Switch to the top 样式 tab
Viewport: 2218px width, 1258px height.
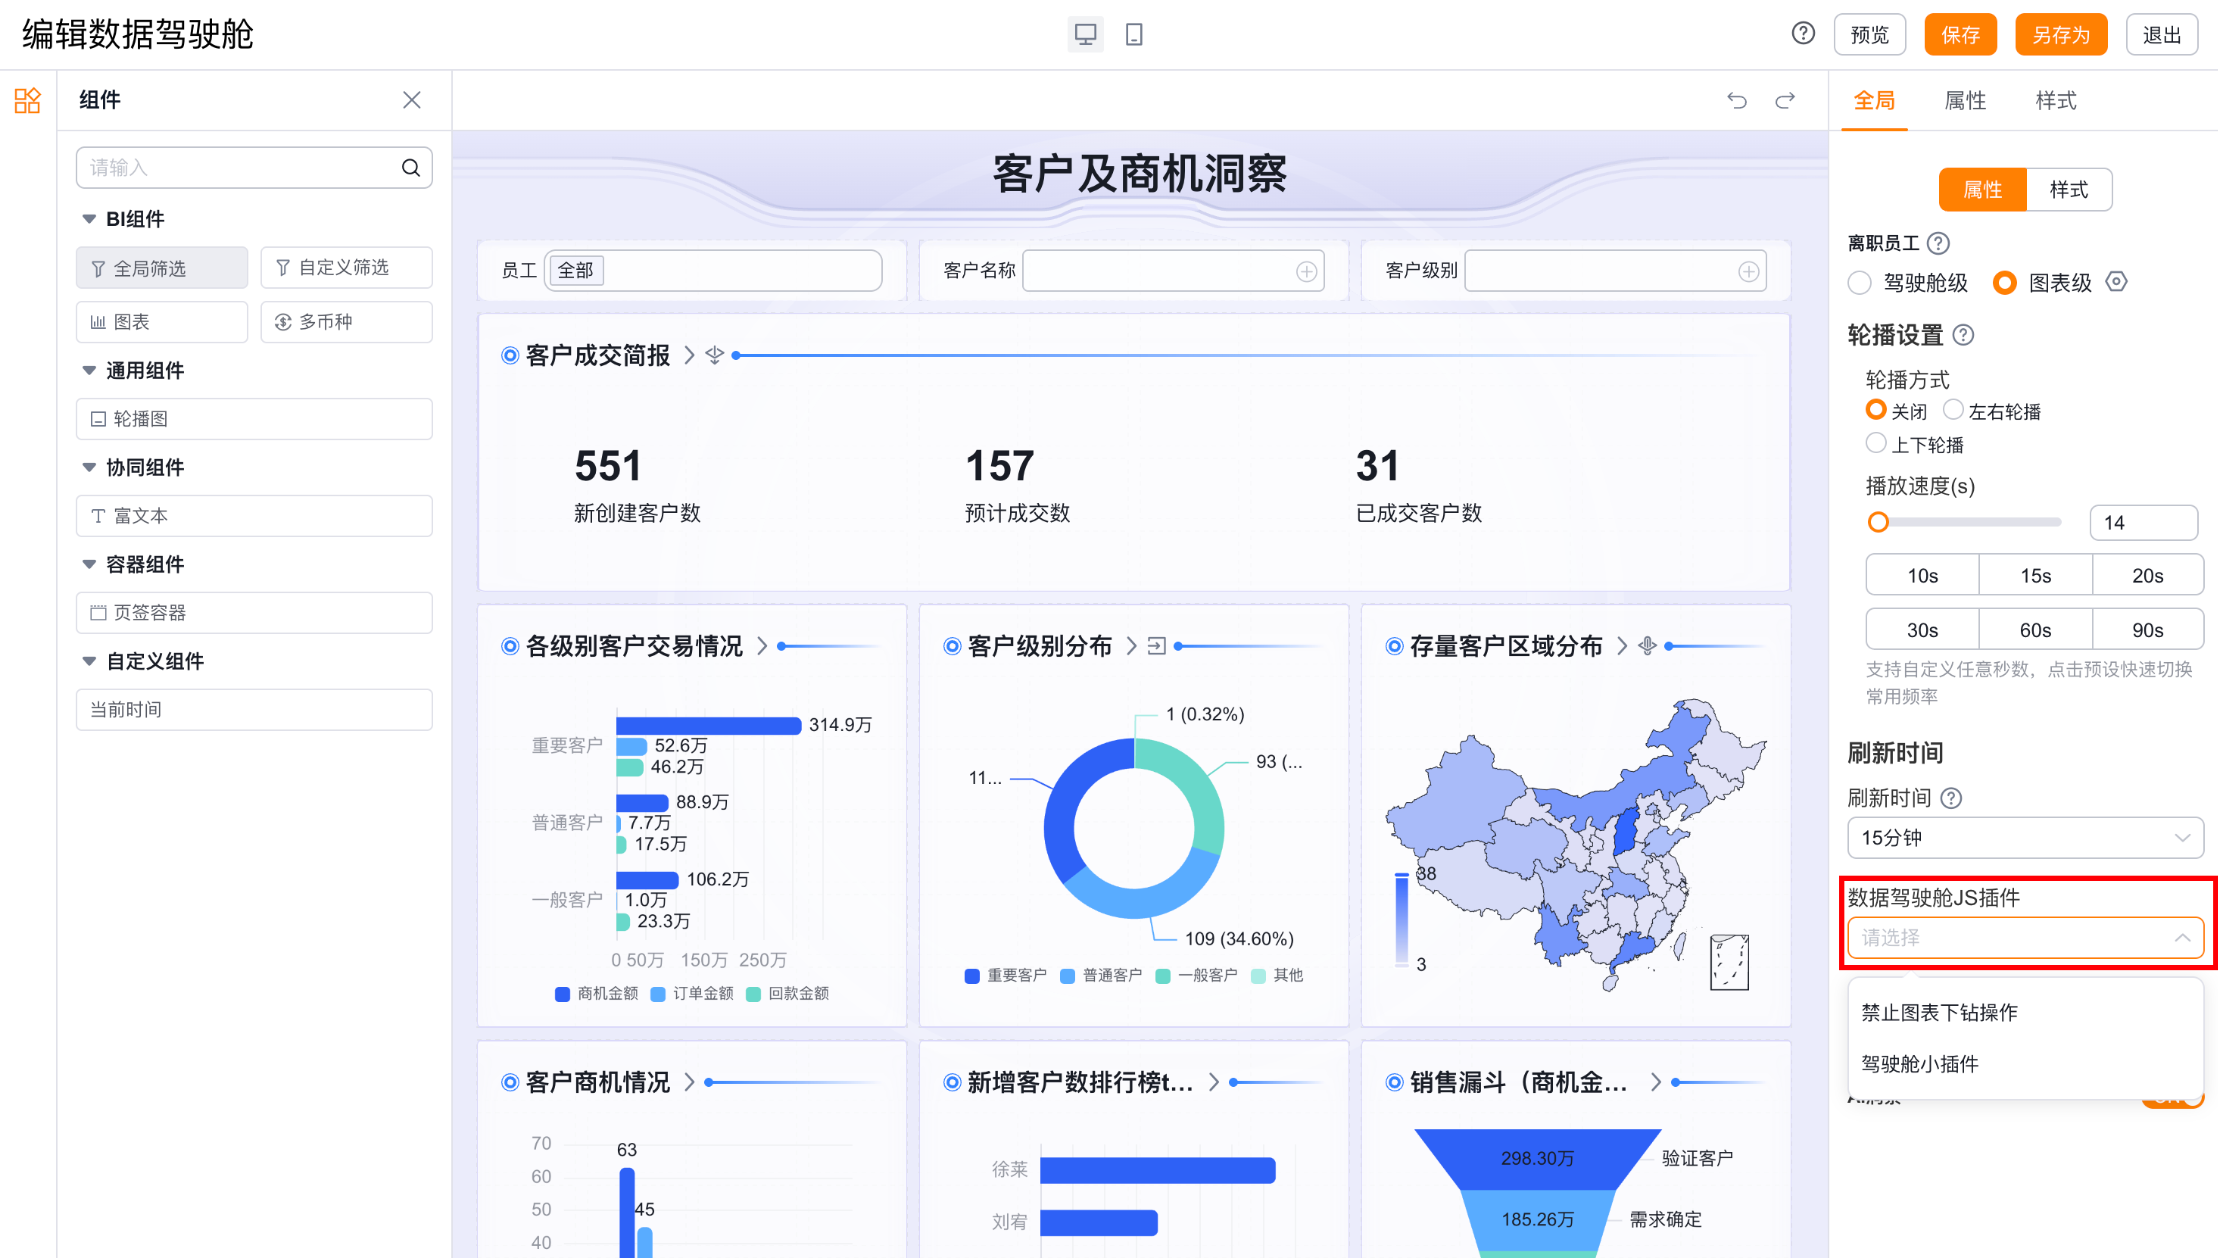2056,100
